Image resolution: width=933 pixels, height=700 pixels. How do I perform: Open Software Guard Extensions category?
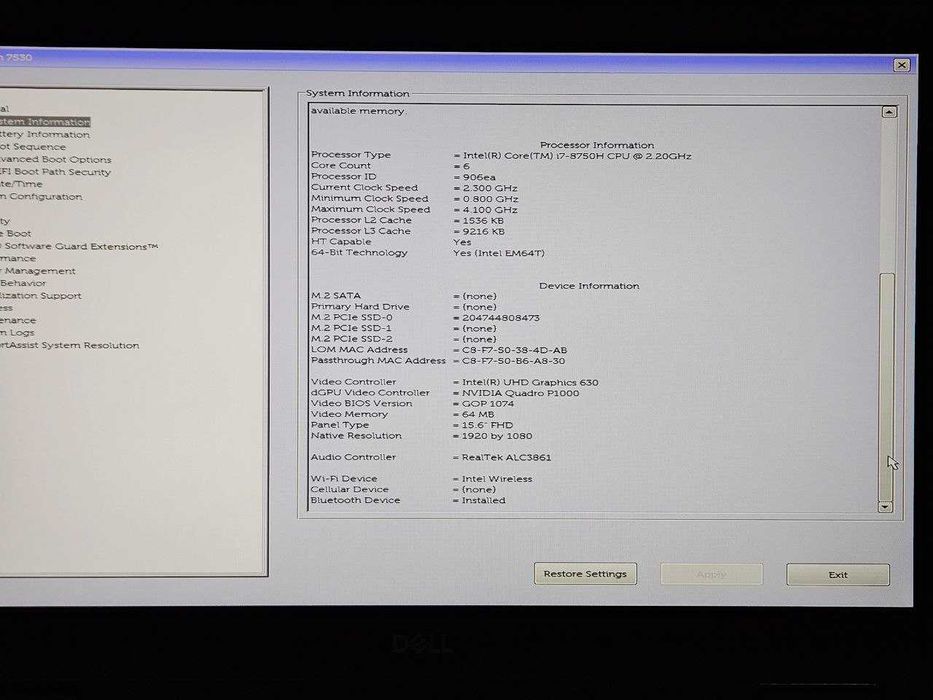79,246
